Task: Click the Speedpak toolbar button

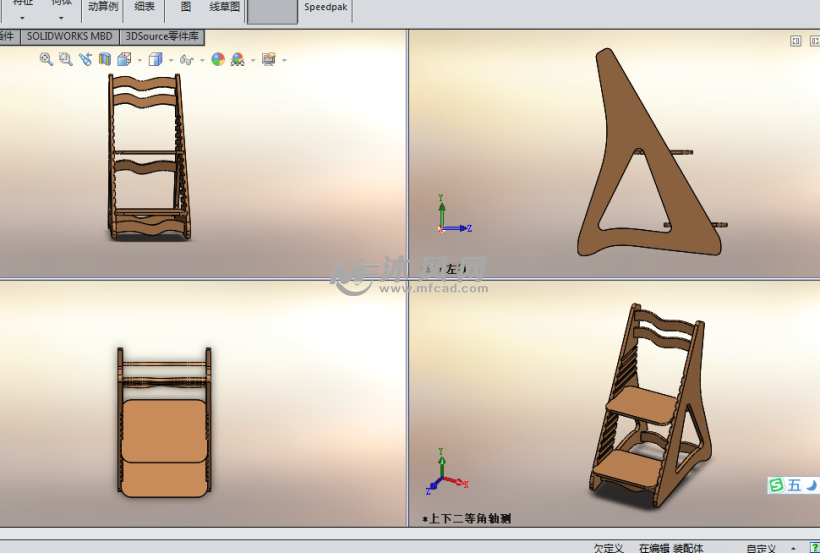Action: [326, 6]
